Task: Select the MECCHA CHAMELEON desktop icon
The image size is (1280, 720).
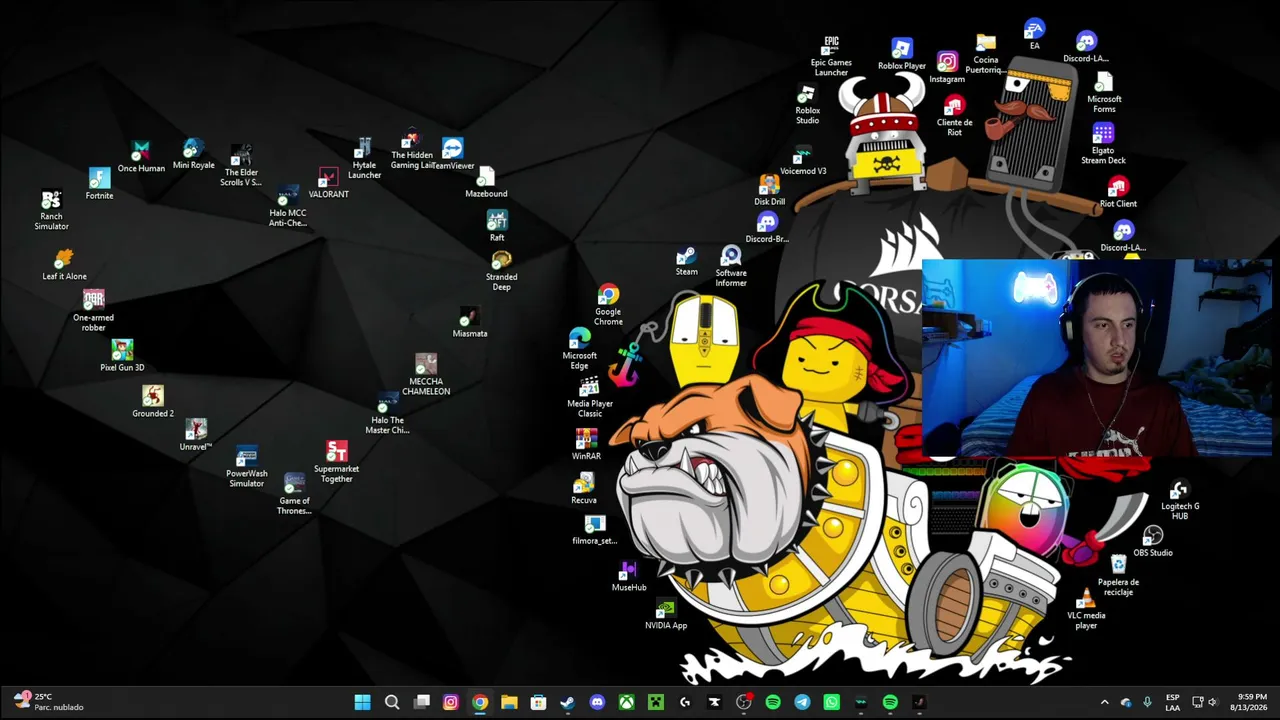Action: click(426, 375)
